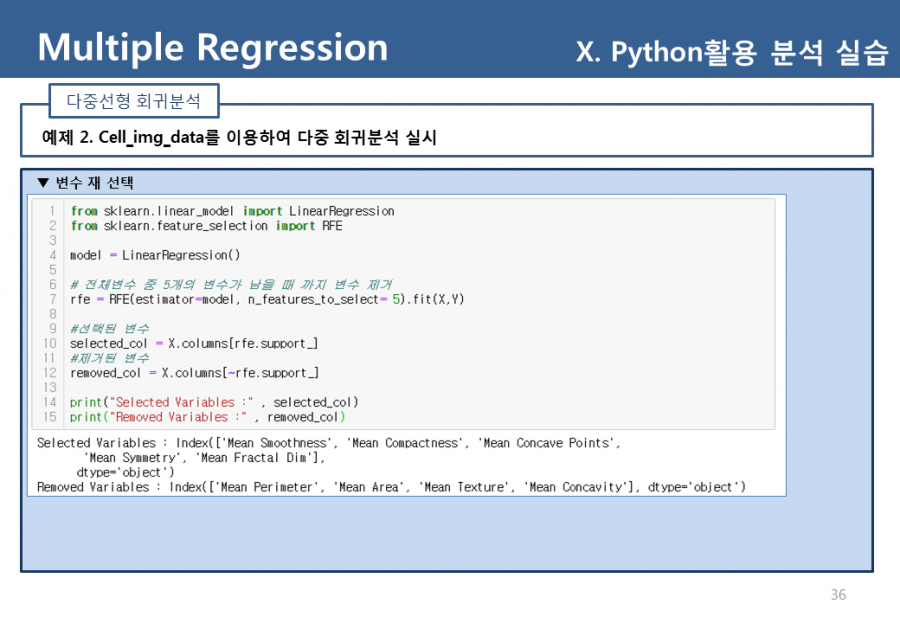The image size is (900, 623).
Task: Click the first dtype='object' output line
Action: pos(125,472)
